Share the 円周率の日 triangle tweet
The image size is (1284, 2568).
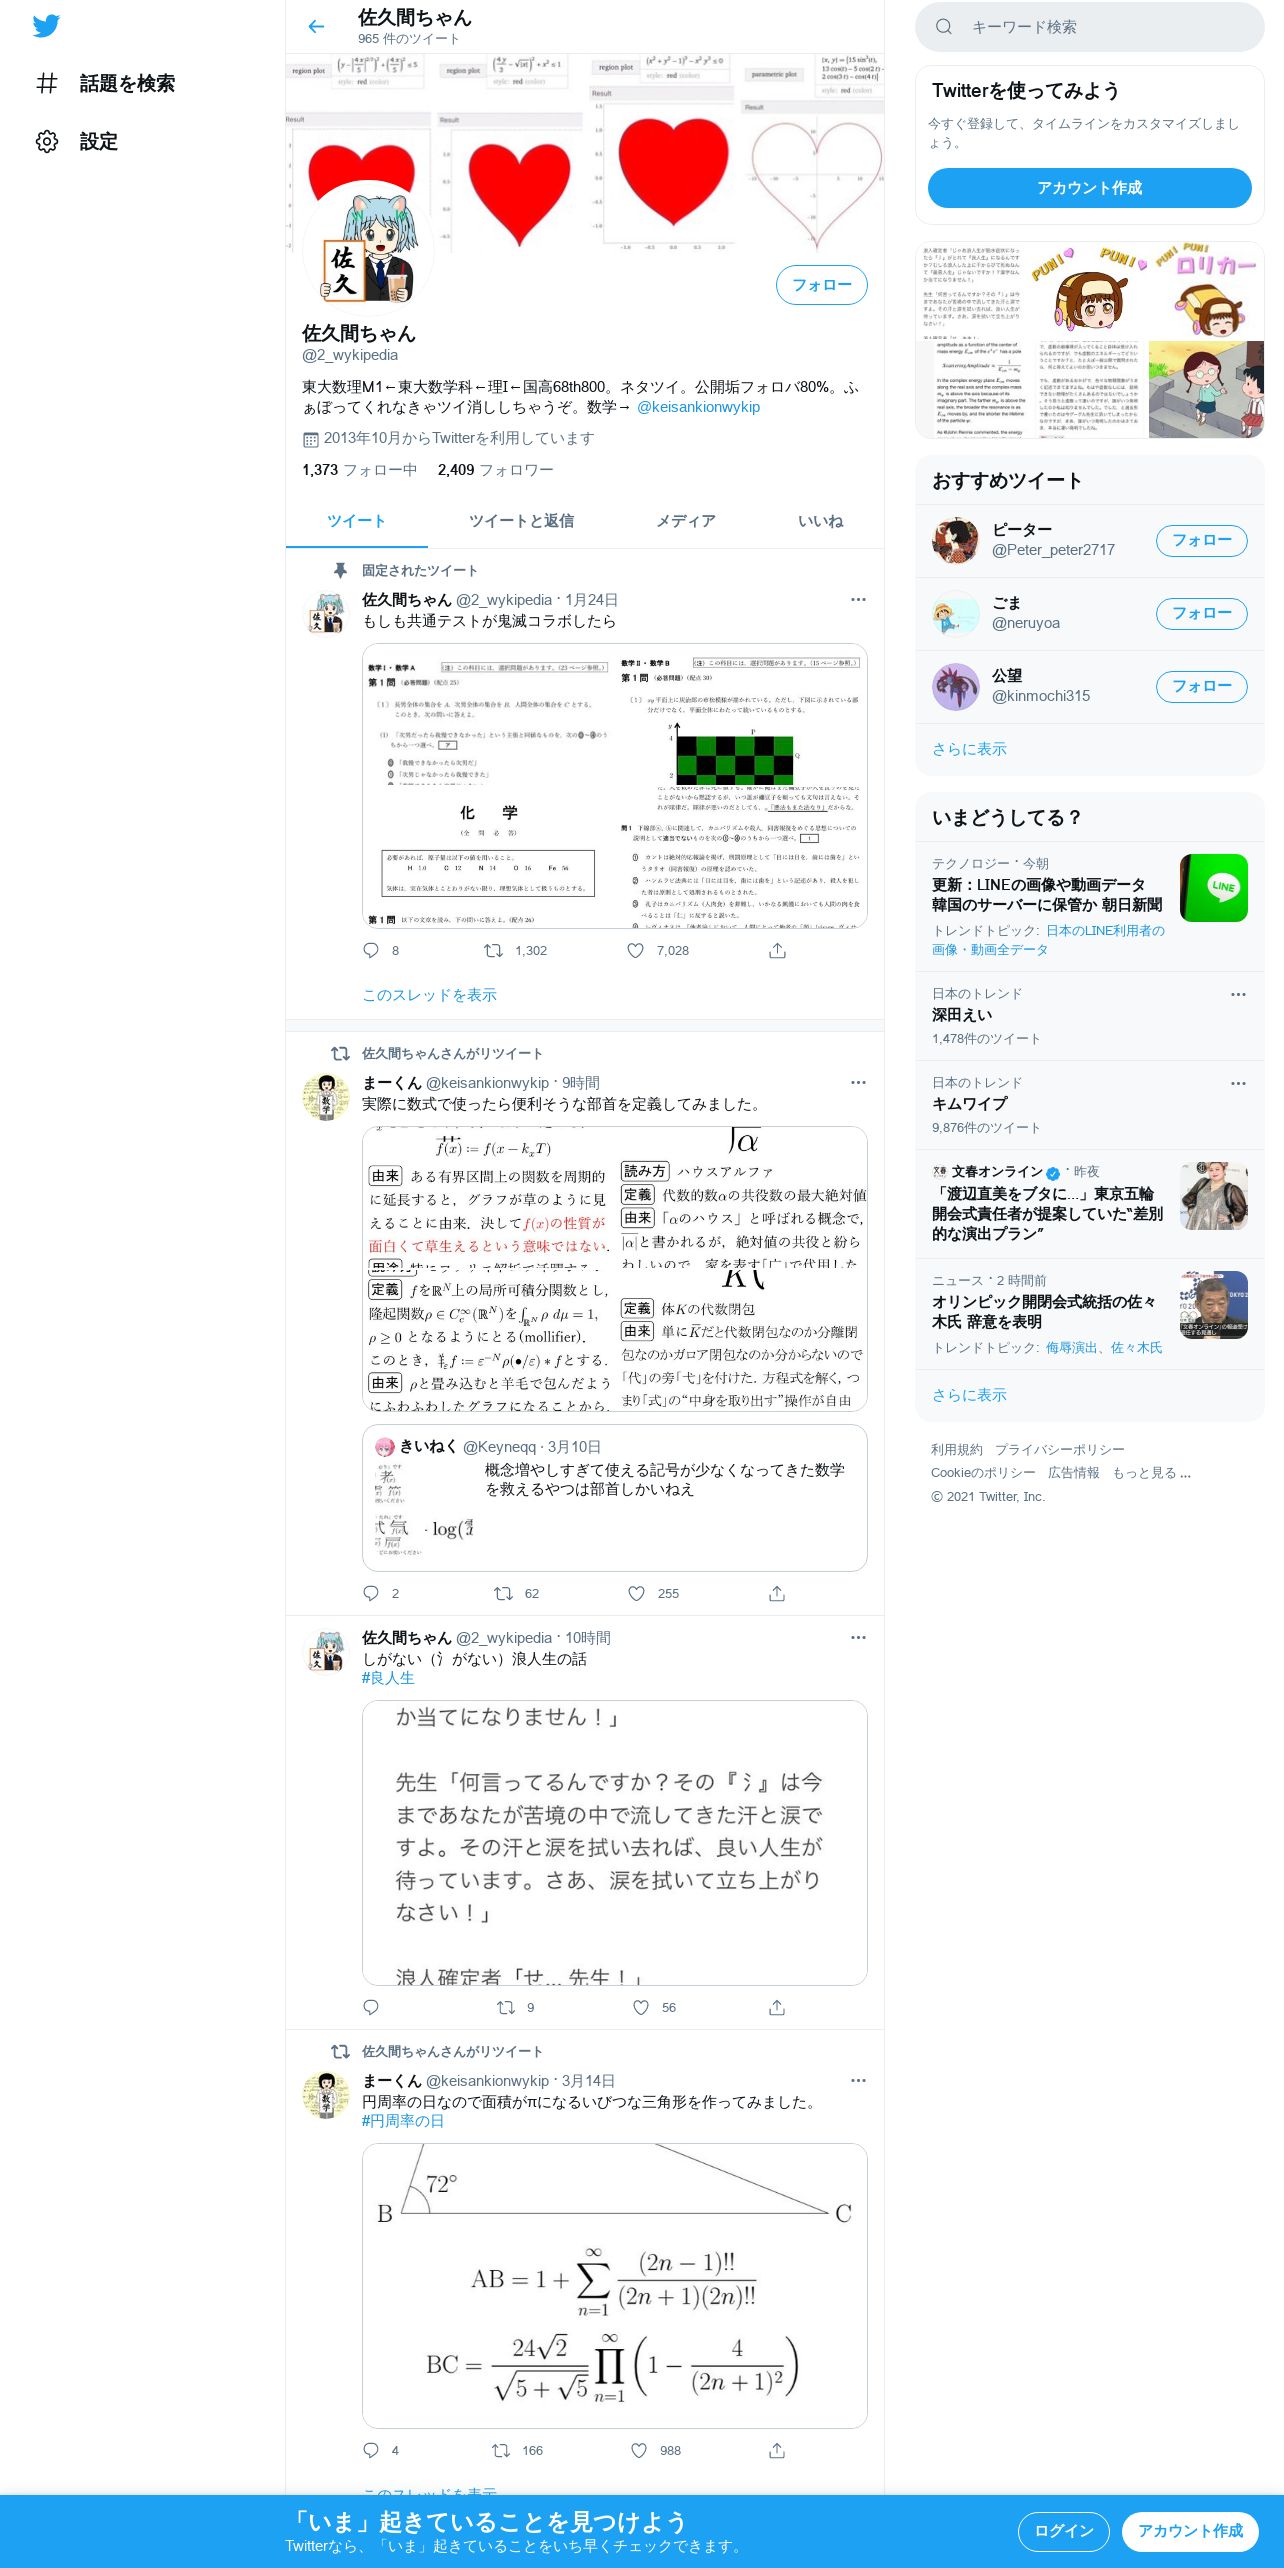tap(777, 2450)
